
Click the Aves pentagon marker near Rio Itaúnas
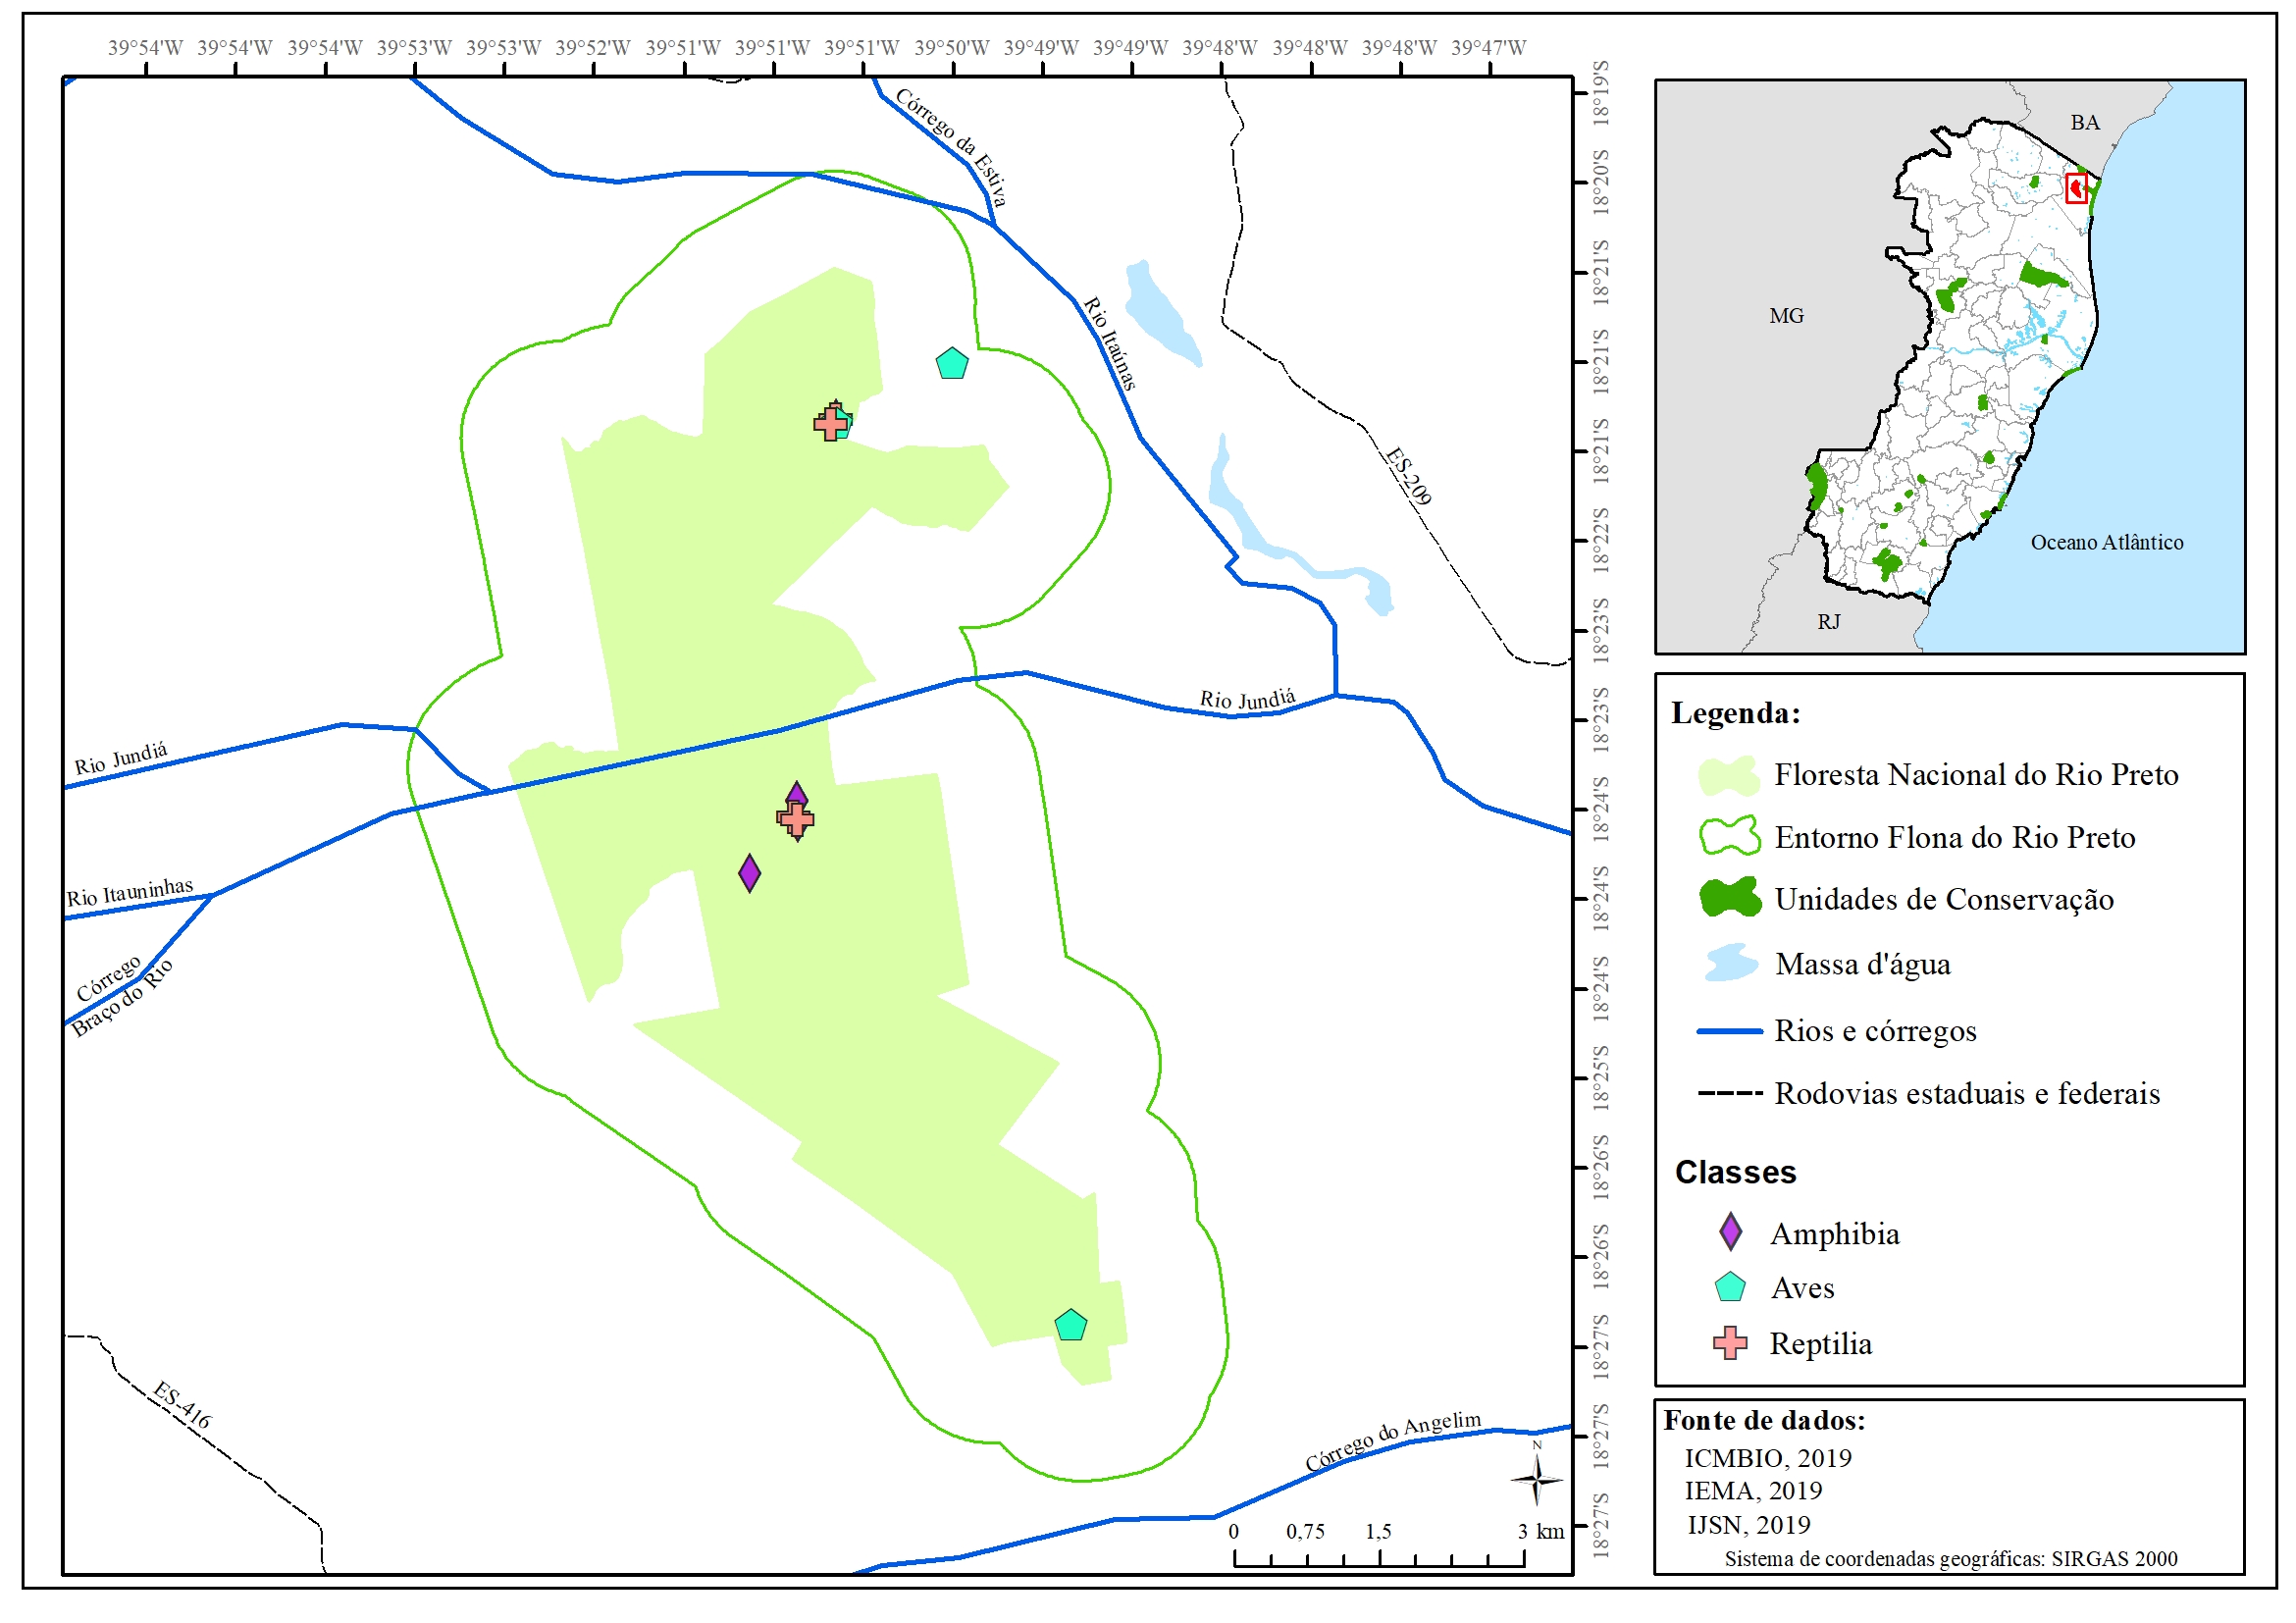952,364
